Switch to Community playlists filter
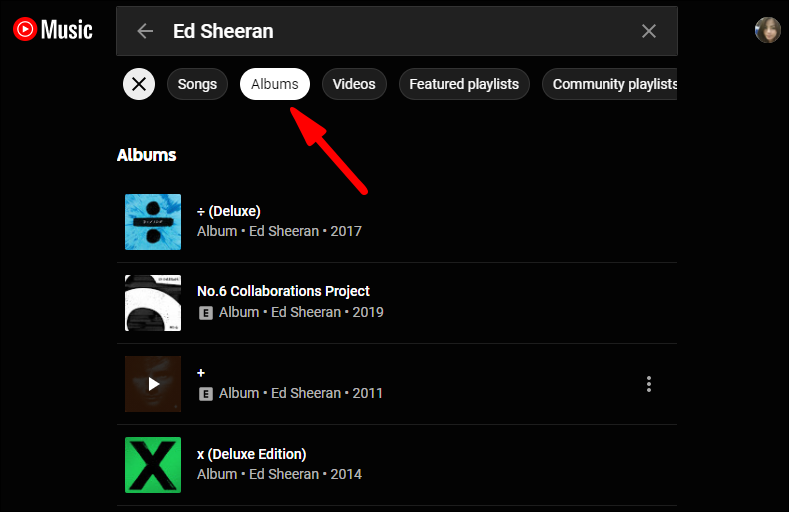The image size is (789, 512). (612, 84)
